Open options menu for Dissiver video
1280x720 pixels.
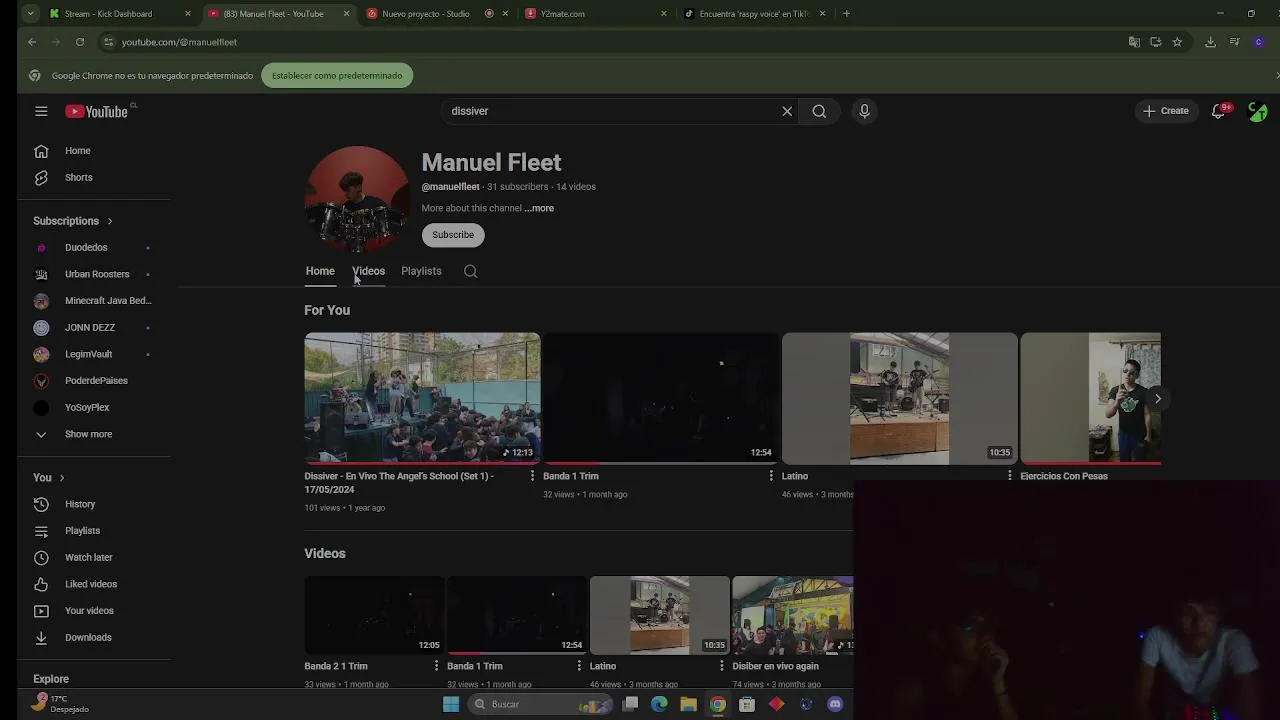532,476
